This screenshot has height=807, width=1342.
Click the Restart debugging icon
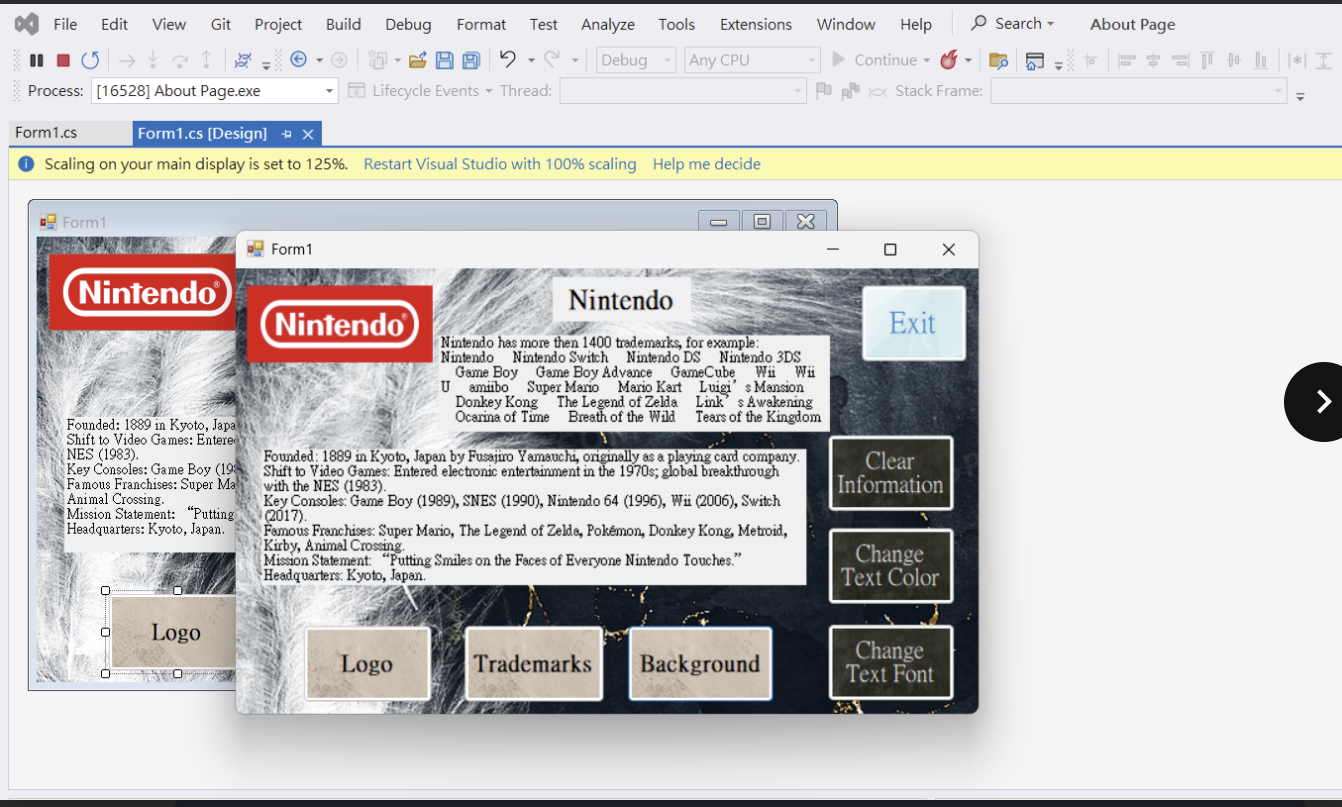pos(90,61)
